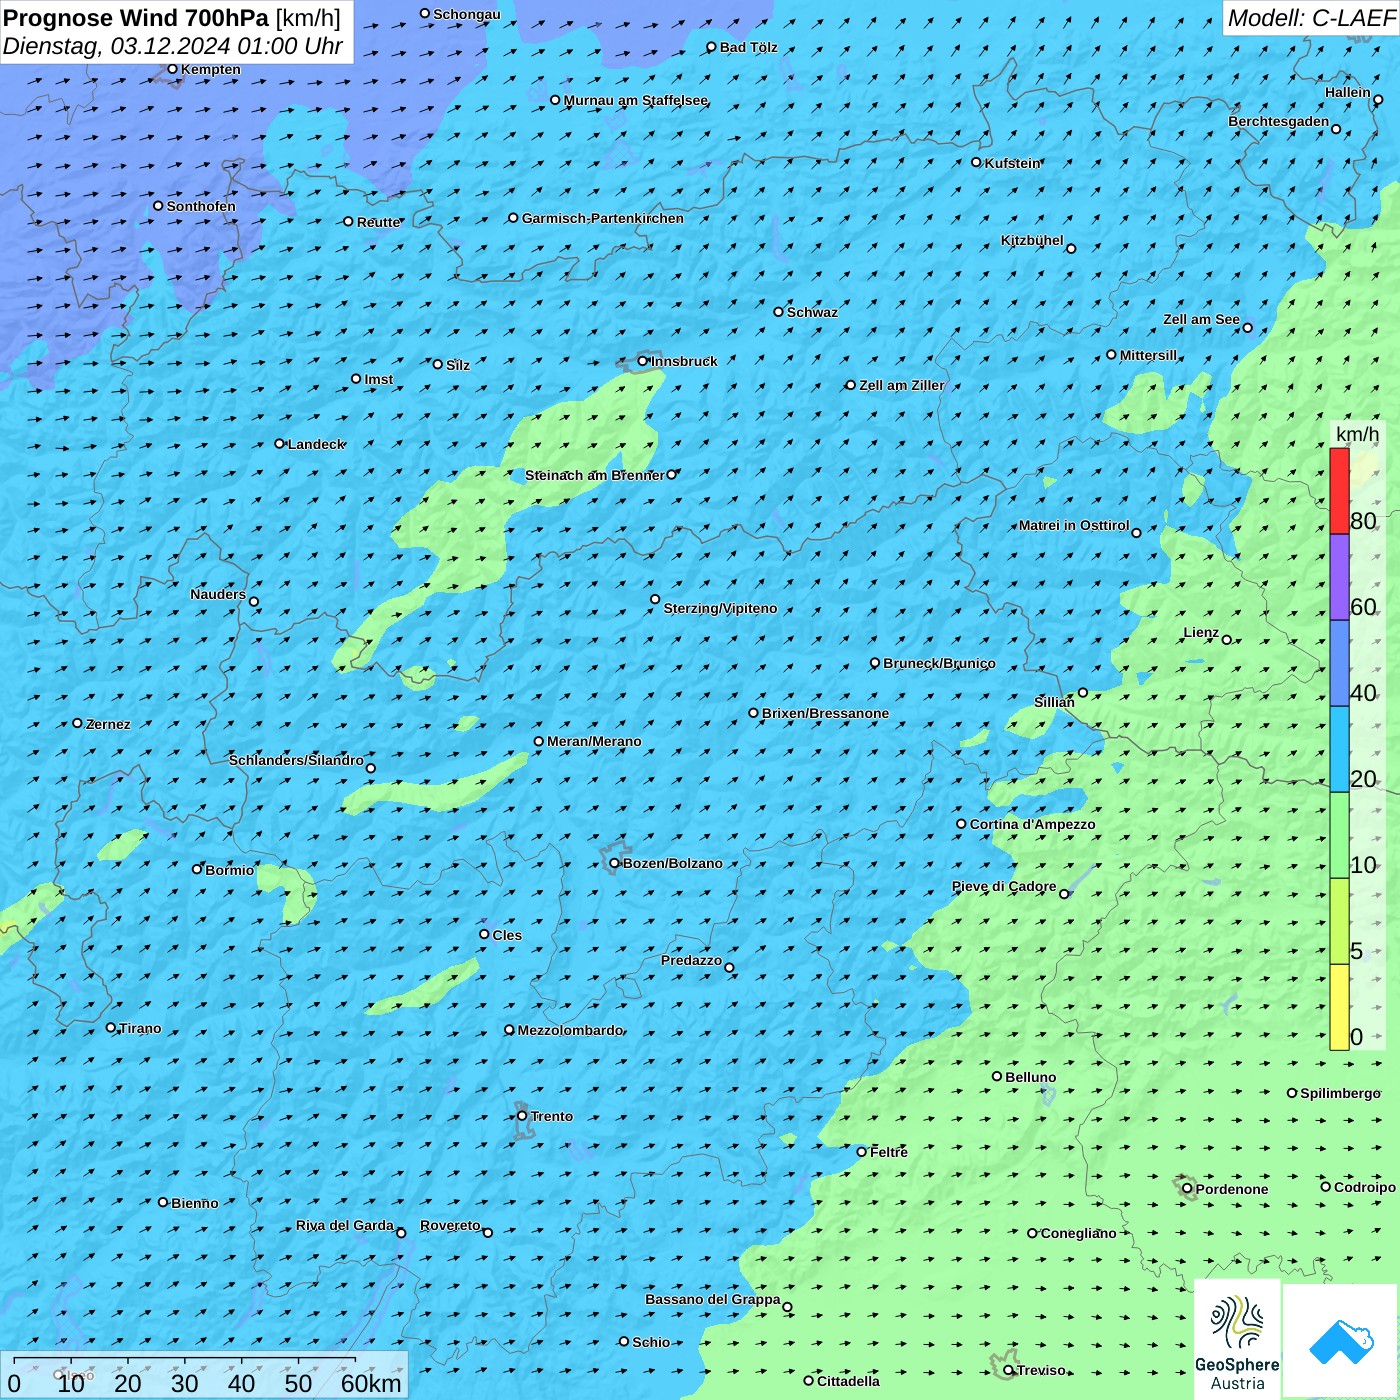Viewport: 1400px width, 1400px height.
Task: Select the Bozen/Bolzano location marker
Action: pyautogui.click(x=615, y=863)
